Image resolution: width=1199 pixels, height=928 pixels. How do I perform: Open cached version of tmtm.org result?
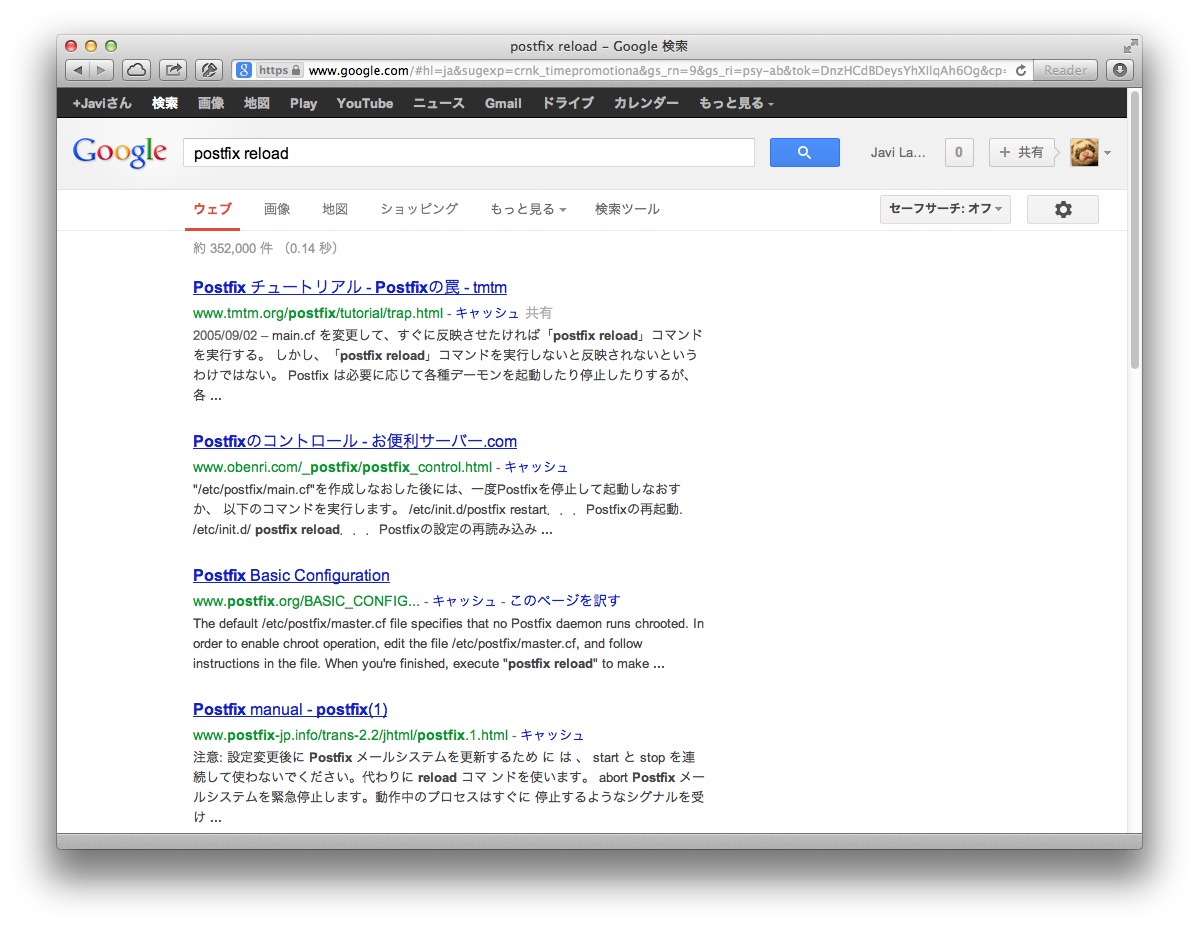[x=486, y=313]
